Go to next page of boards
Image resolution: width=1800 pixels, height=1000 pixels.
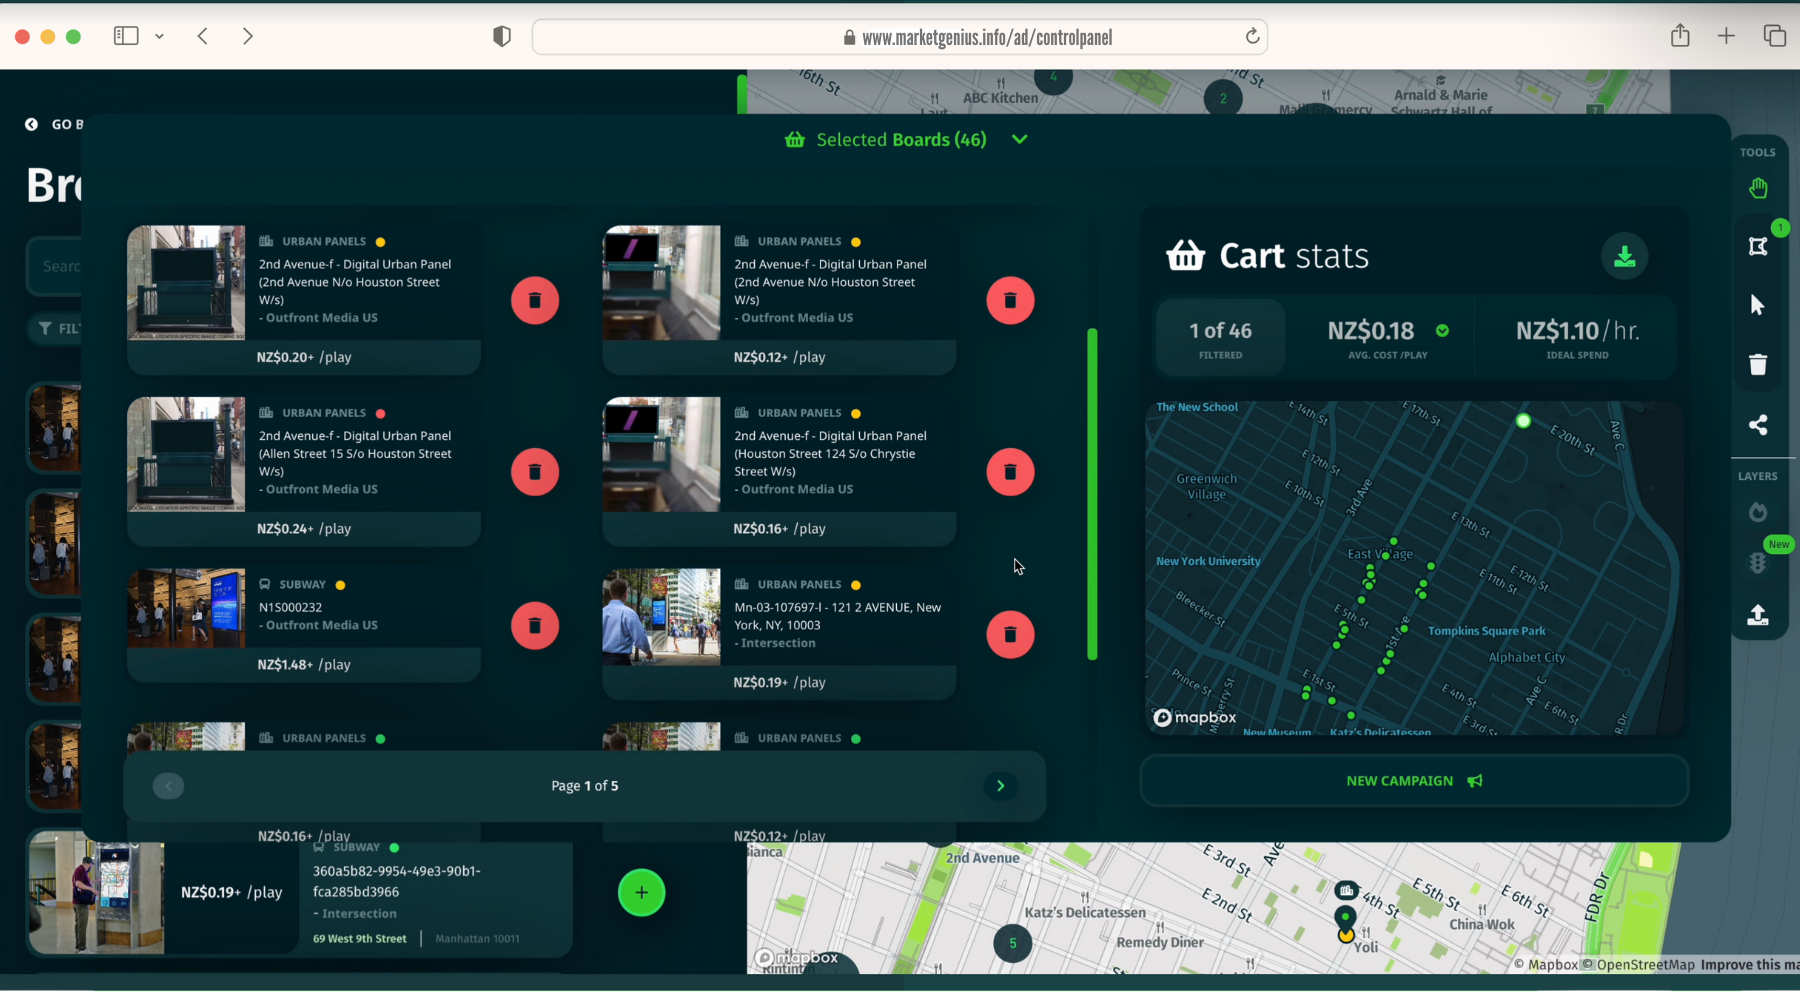pyautogui.click(x=1000, y=786)
